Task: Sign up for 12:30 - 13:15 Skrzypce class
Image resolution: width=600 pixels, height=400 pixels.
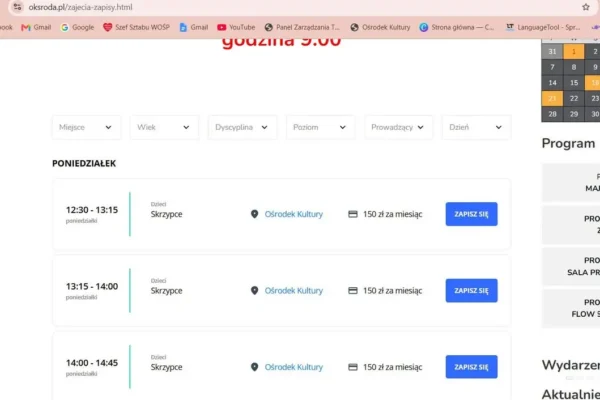Action: point(471,214)
